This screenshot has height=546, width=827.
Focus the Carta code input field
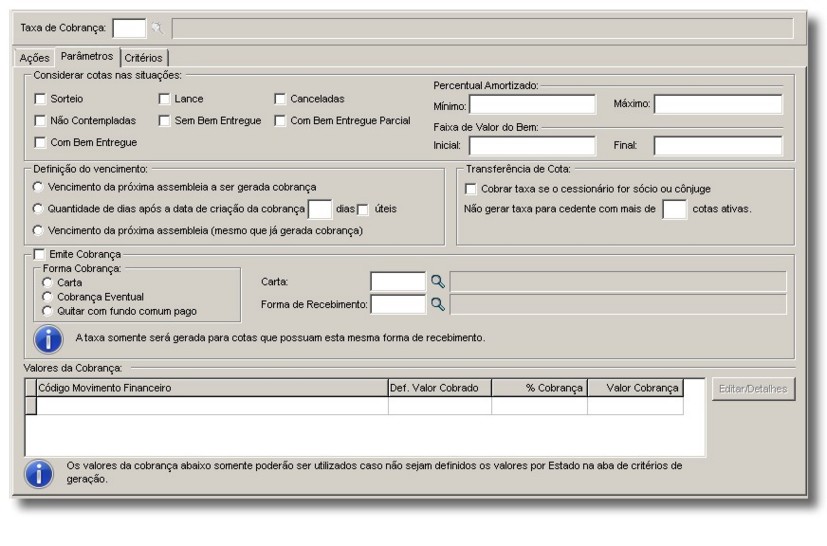coord(398,282)
